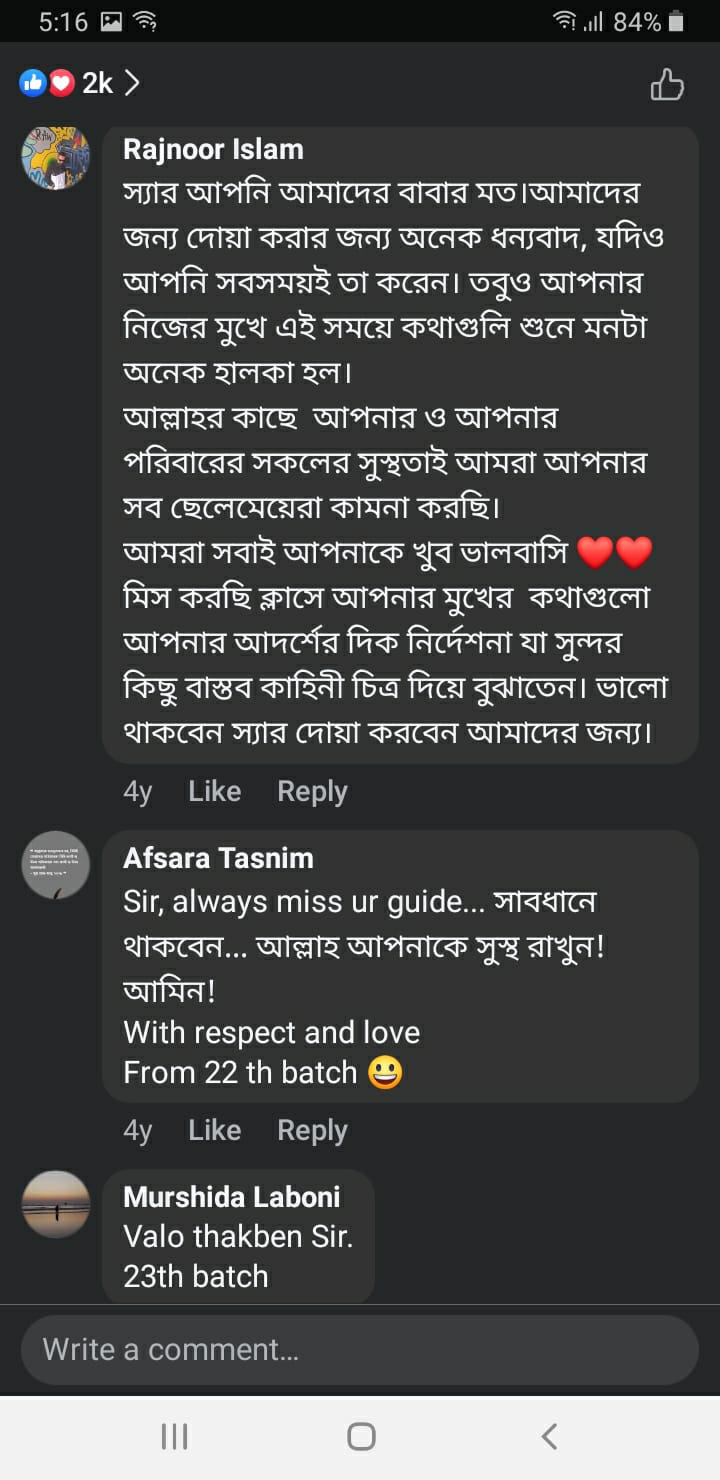
Task: Open Rajnoor Islam's profile picture
Action: (x=56, y=158)
